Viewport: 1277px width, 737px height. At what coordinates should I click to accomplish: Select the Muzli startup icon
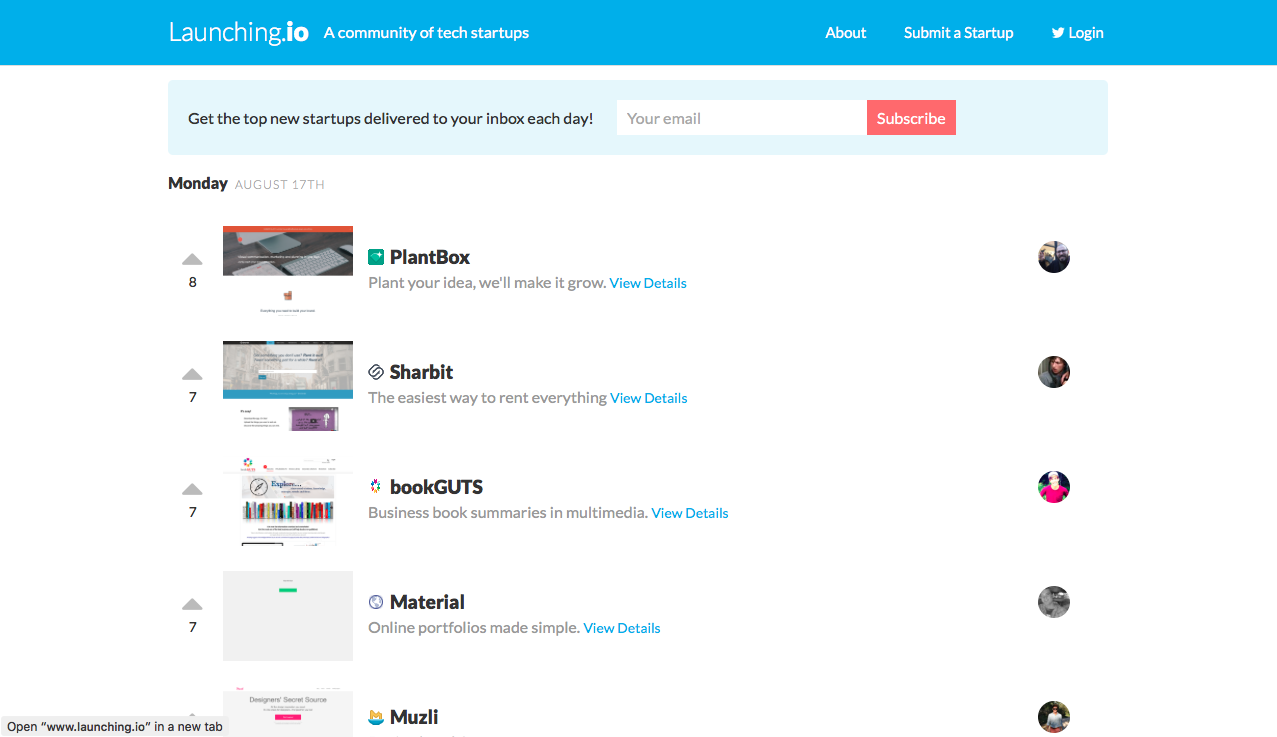[x=377, y=716]
